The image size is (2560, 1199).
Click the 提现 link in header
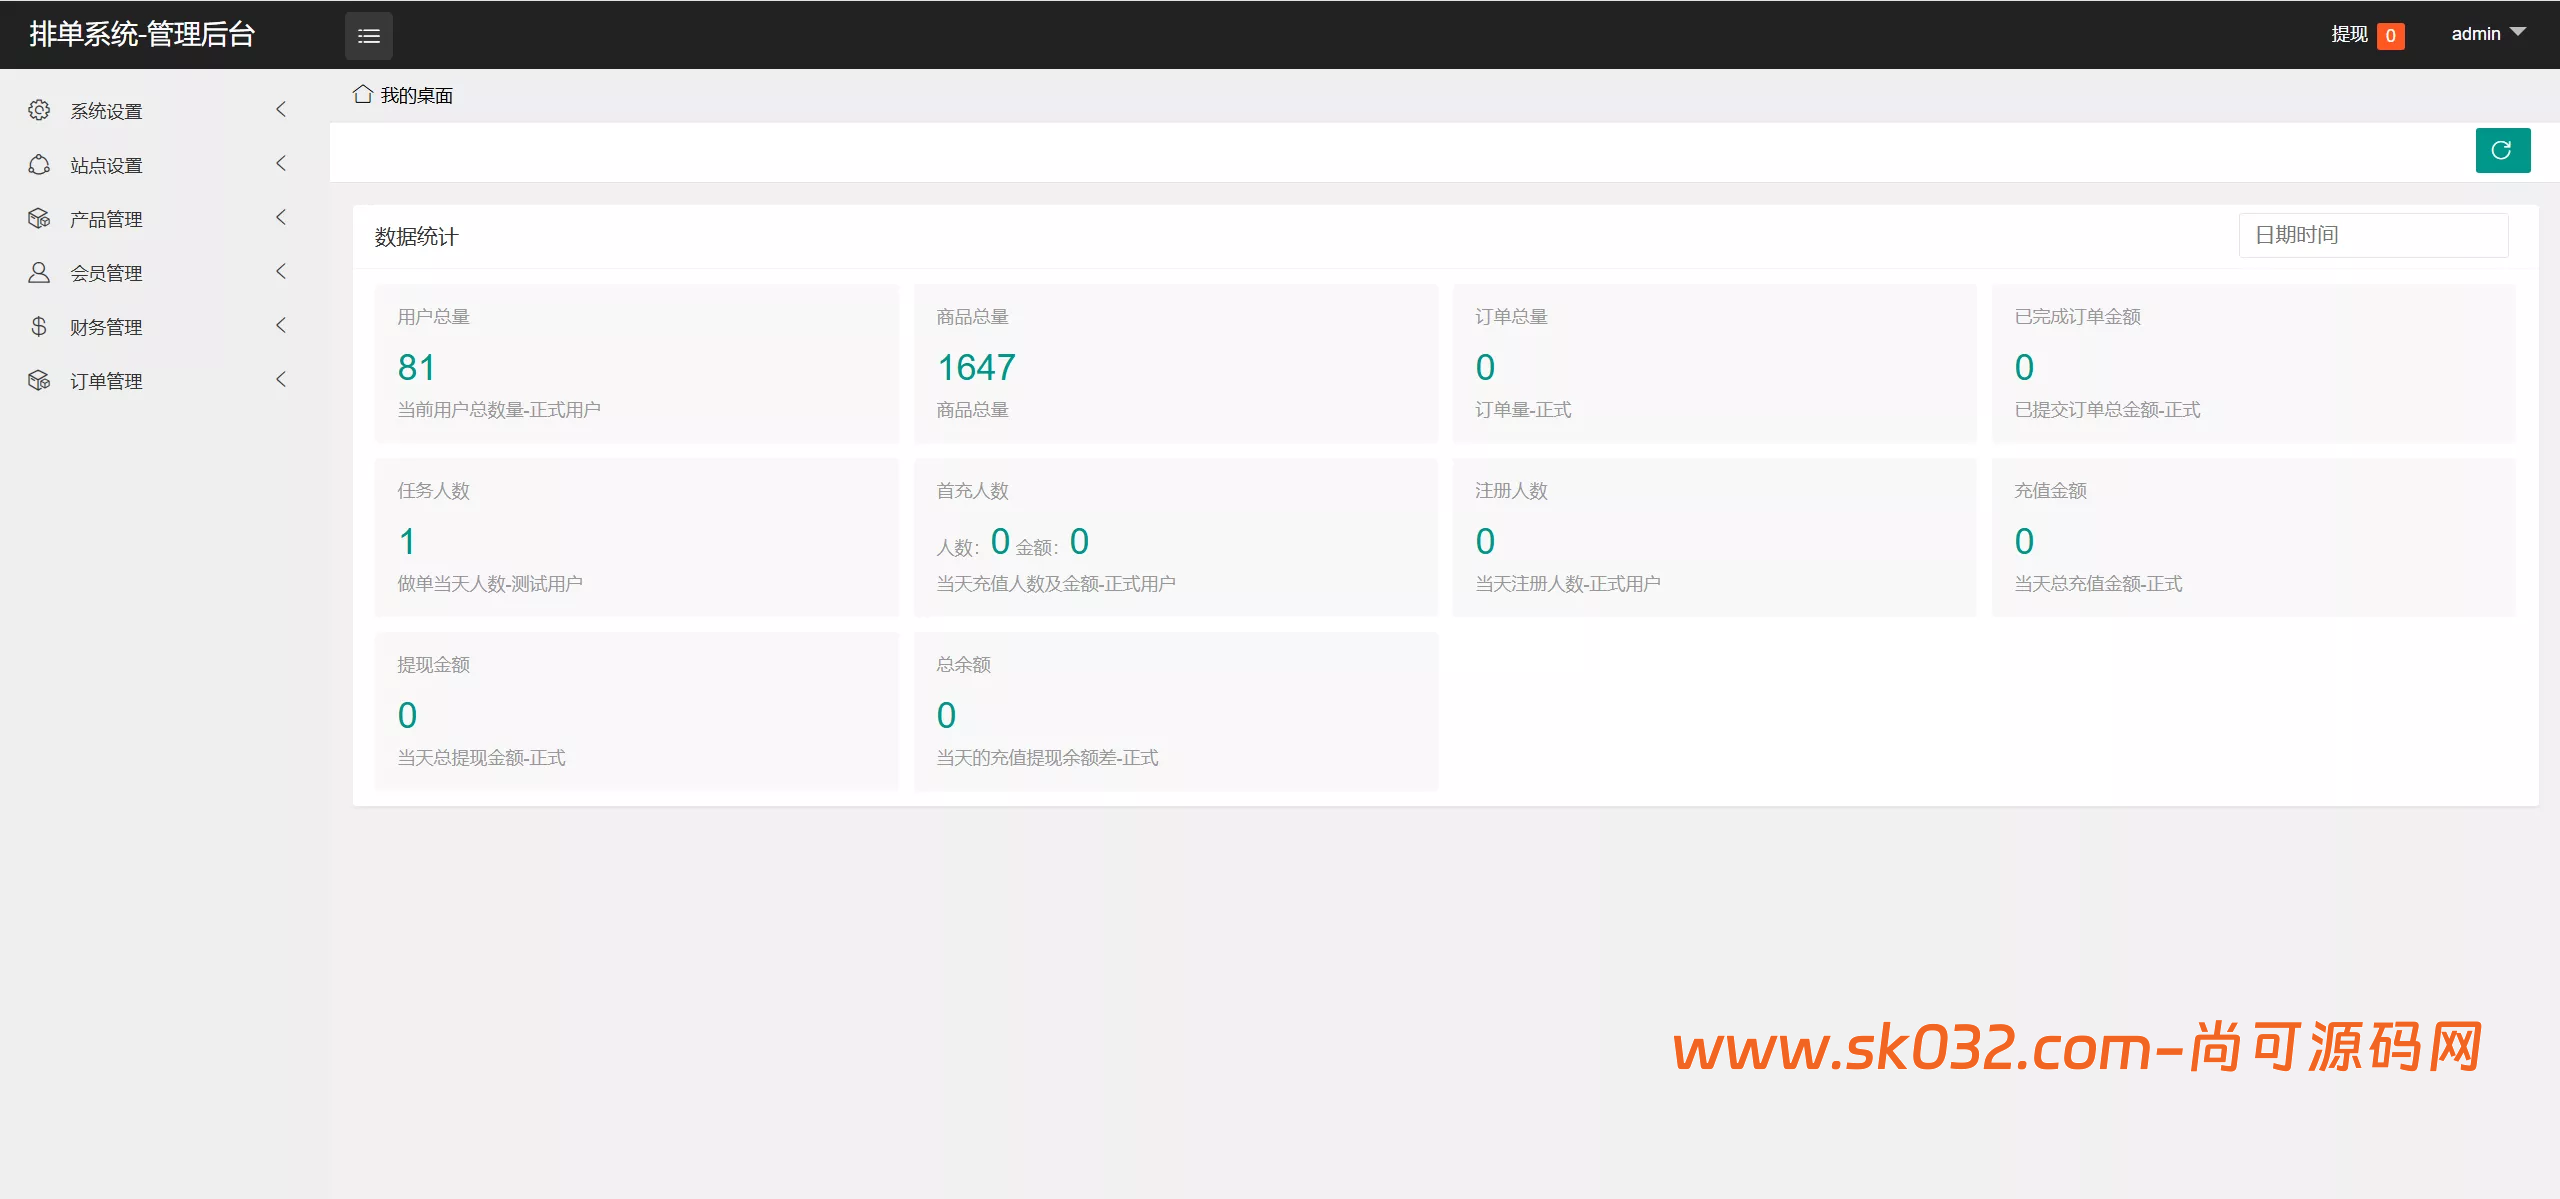(x=2349, y=34)
